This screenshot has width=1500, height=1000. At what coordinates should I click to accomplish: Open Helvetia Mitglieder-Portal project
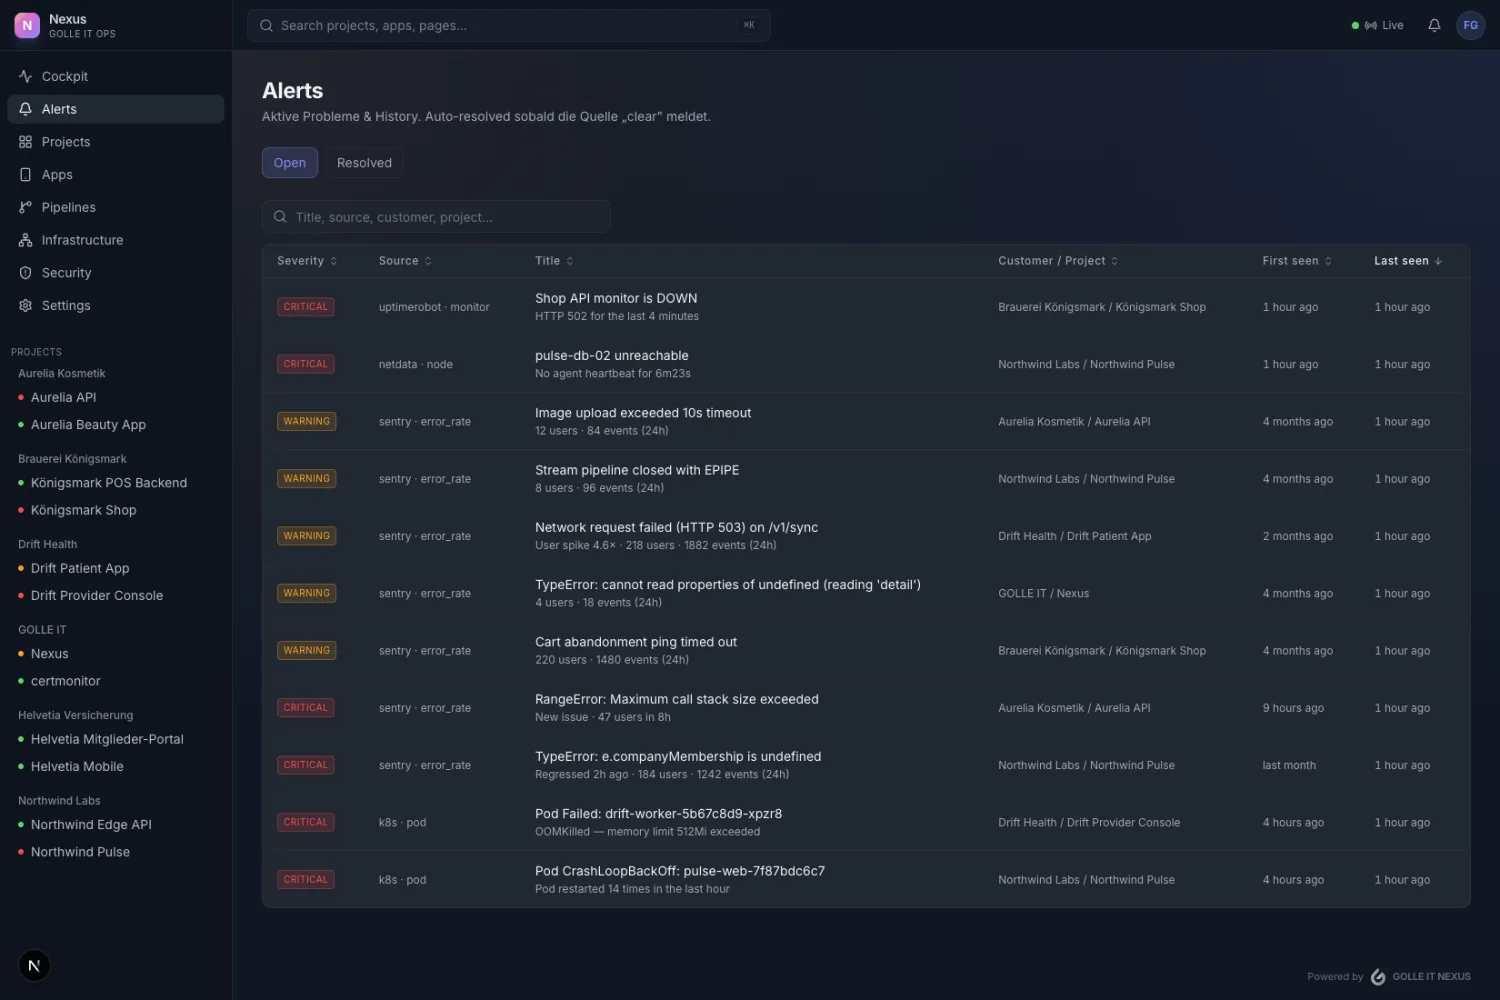(116, 739)
